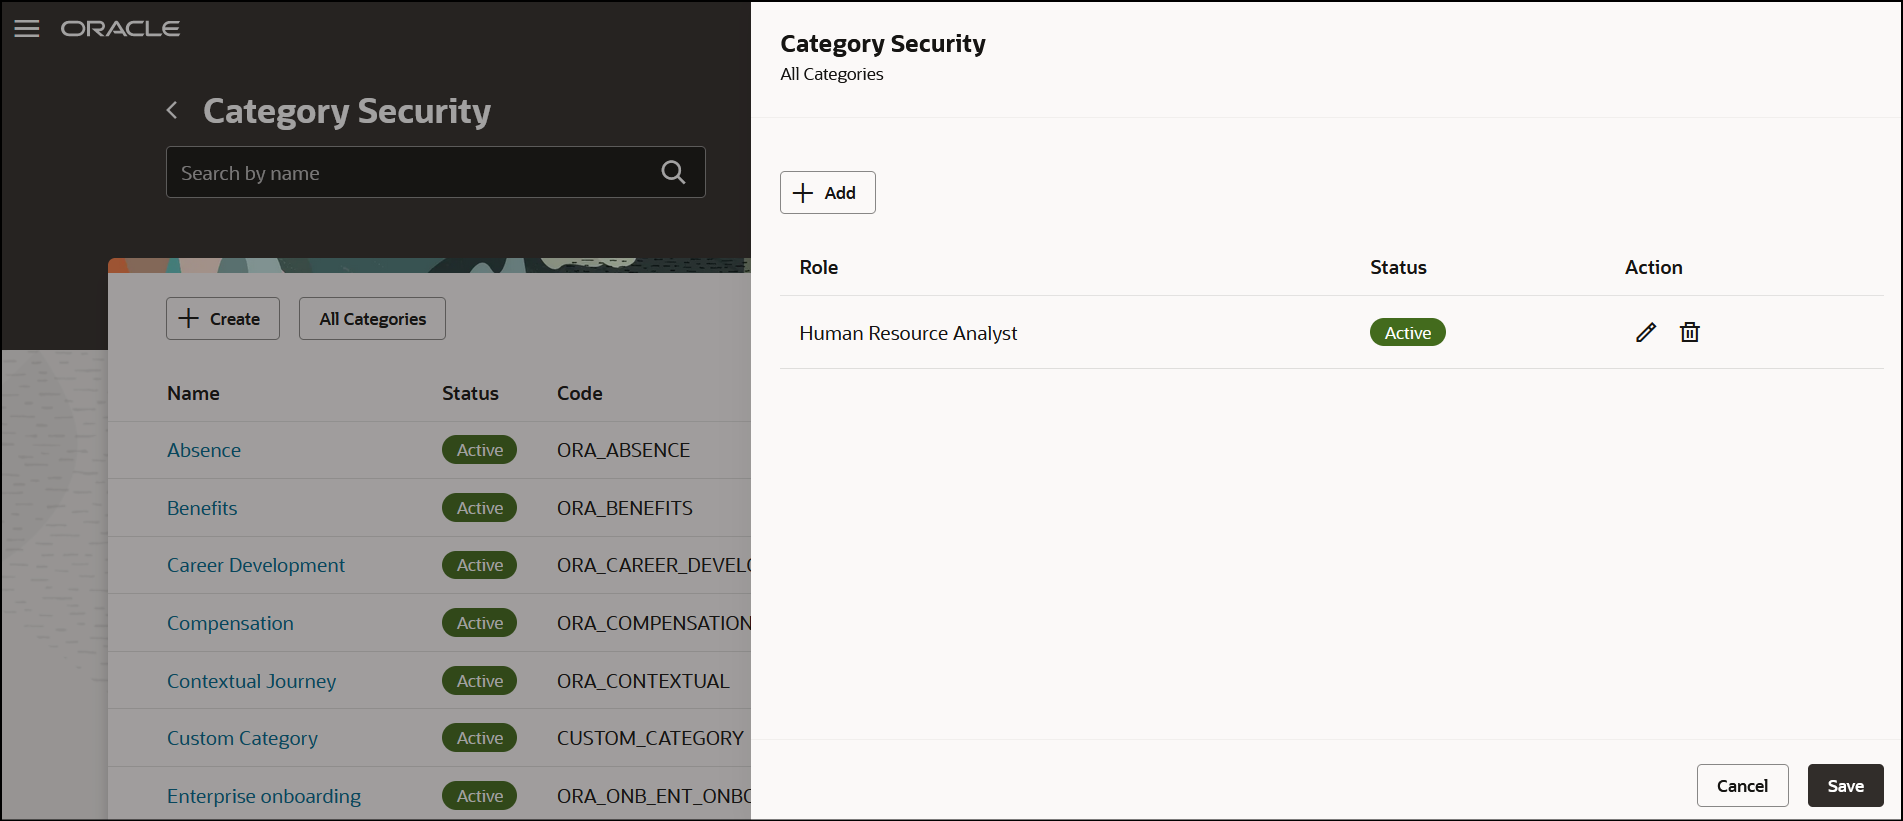
Task: Click the Search by name field
Action: click(436, 172)
